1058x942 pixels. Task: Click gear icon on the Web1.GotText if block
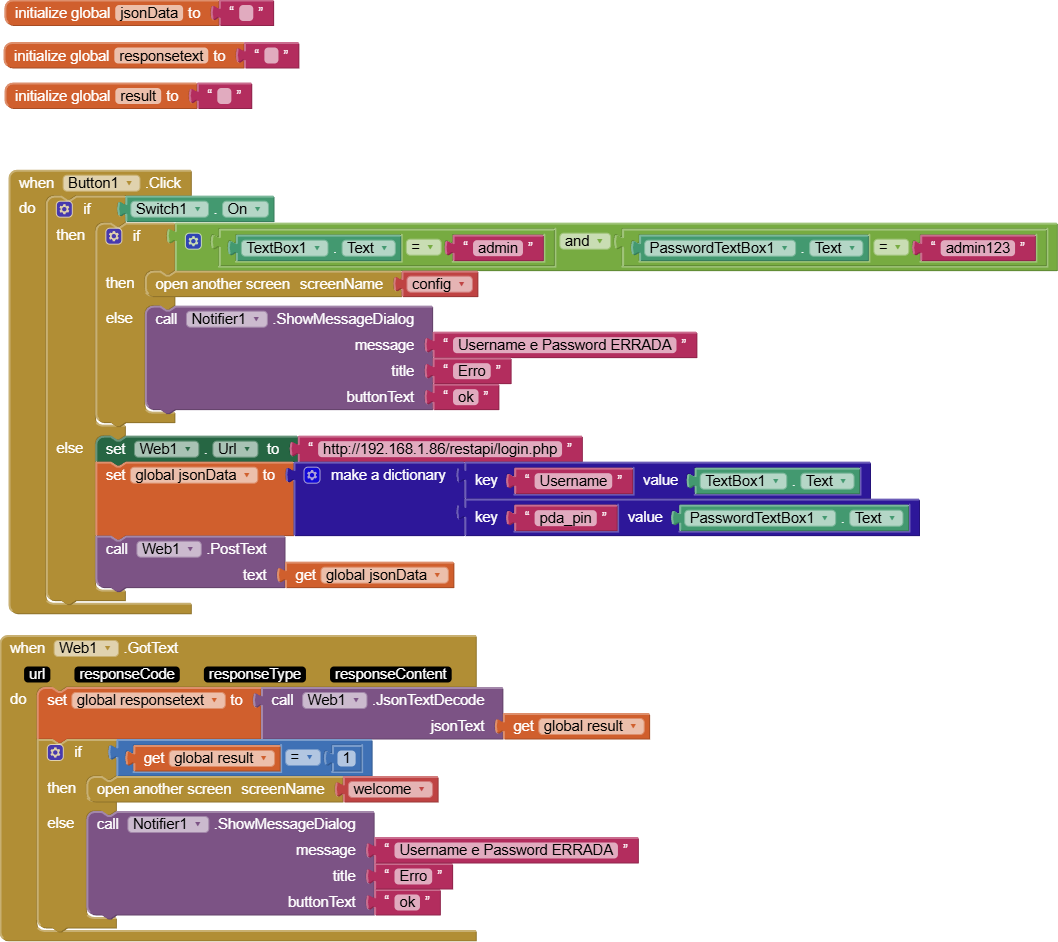55,752
